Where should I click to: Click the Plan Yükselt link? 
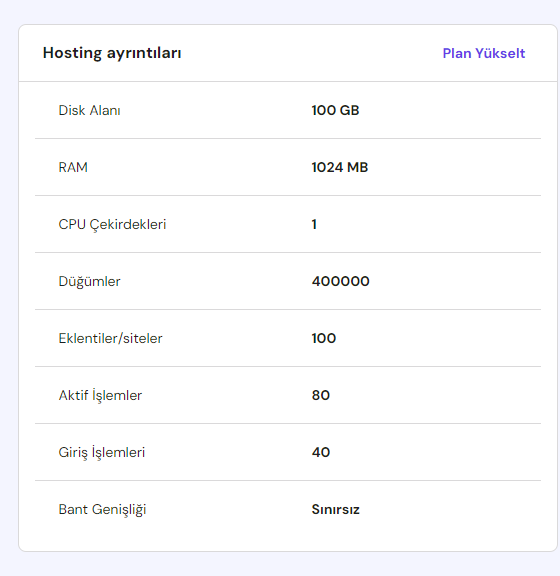click(x=484, y=53)
